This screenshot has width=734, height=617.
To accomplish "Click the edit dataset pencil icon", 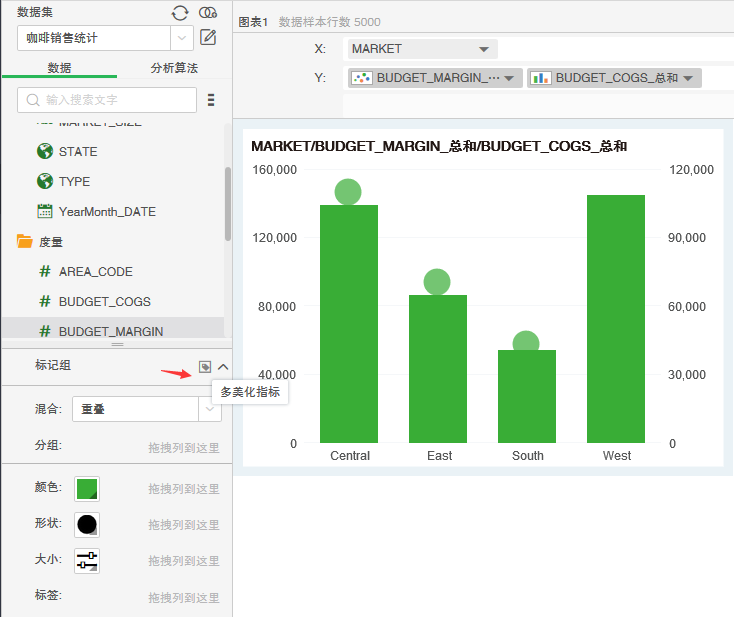I will click(208, 38).
